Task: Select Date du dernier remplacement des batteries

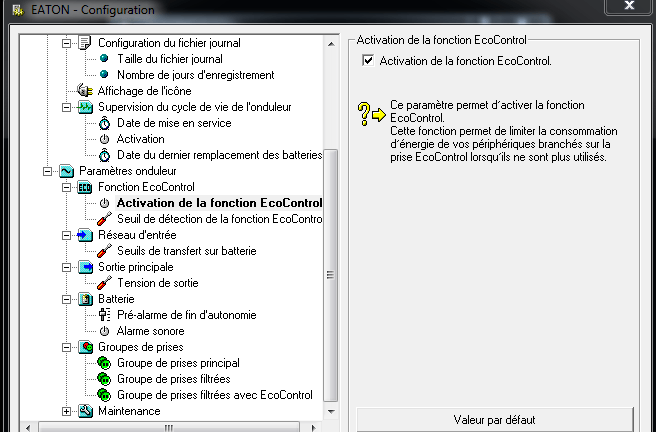Action: tap(220, 155)
